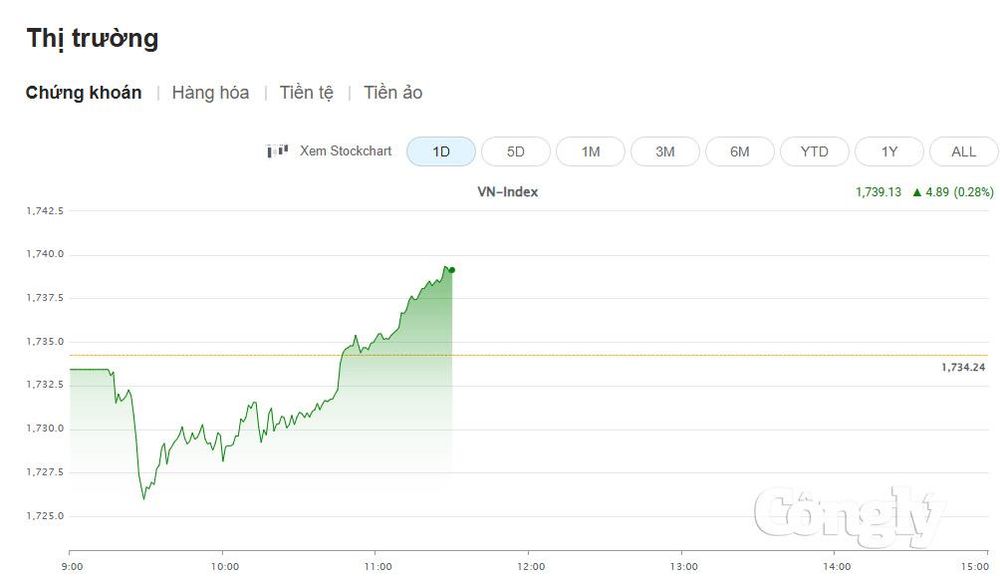Viewport: 1000px width, 579px height.
Task: Select the 1D time range
Action: click(x=441, y=152)
